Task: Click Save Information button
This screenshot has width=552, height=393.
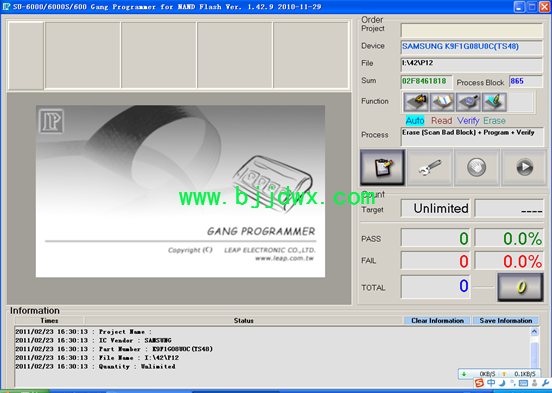Action: click(x=506, y=320)
